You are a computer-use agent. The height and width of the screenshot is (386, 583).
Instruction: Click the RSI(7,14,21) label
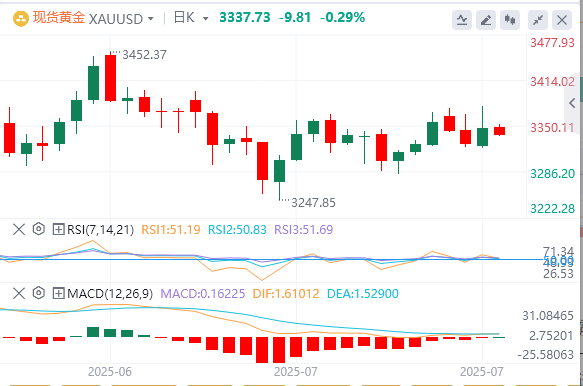[100, 230]
